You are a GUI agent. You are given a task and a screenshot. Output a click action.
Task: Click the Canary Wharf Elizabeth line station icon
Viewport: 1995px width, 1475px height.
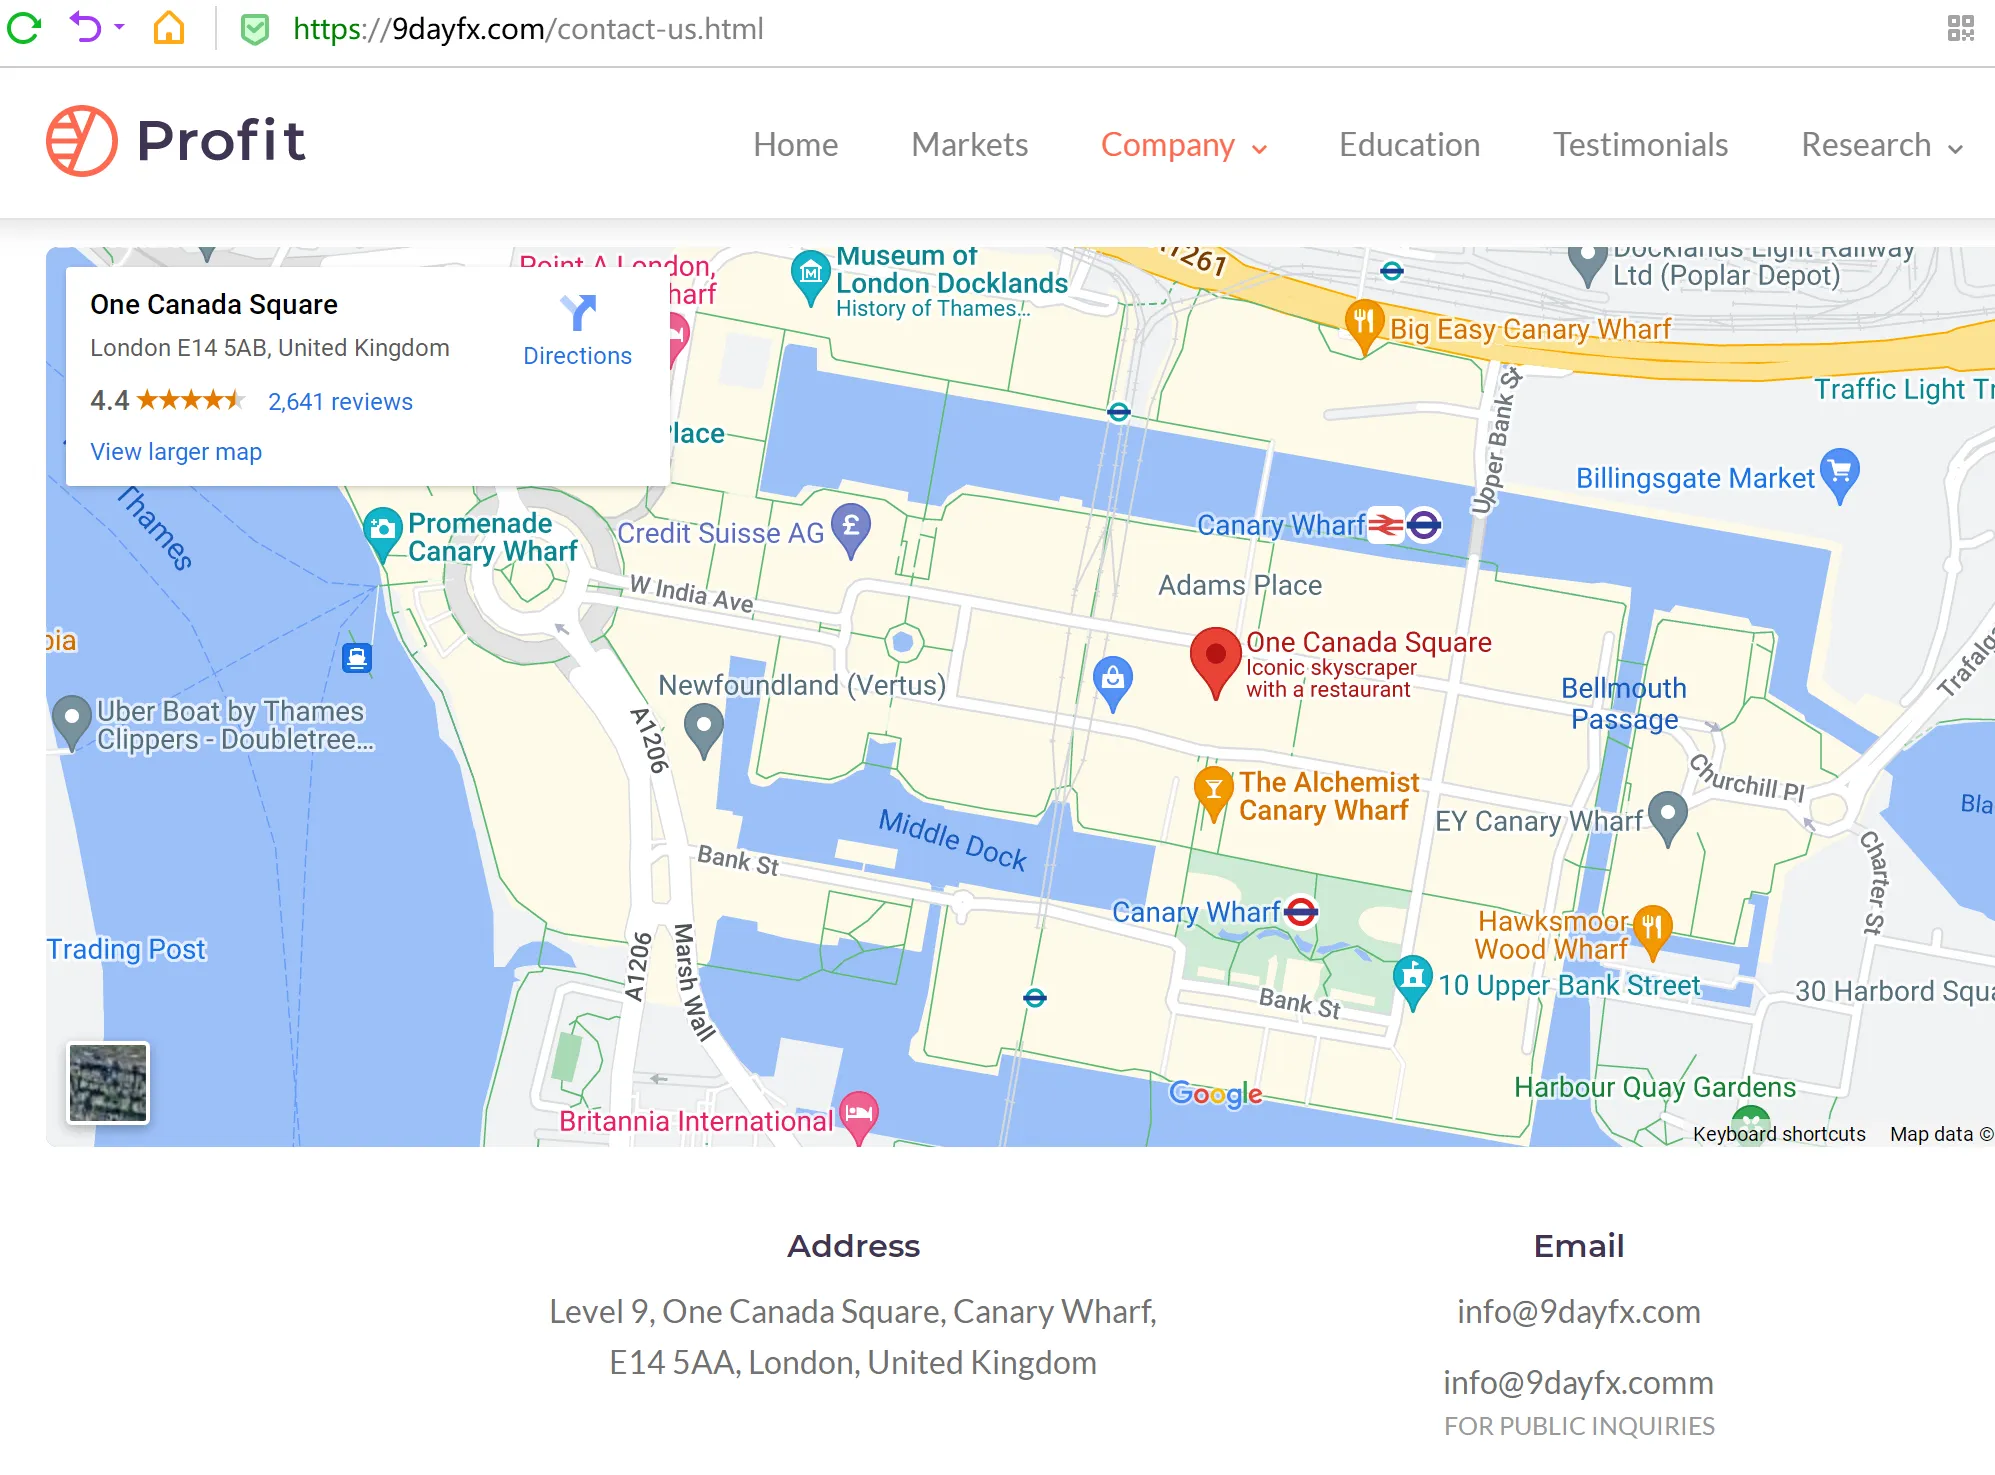point(1424,525)
